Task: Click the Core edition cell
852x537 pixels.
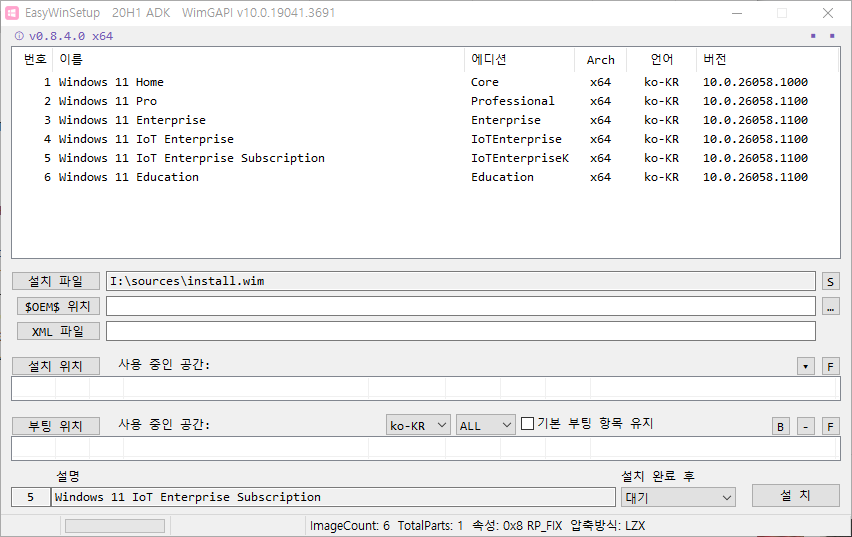Action: pos(485,82)
